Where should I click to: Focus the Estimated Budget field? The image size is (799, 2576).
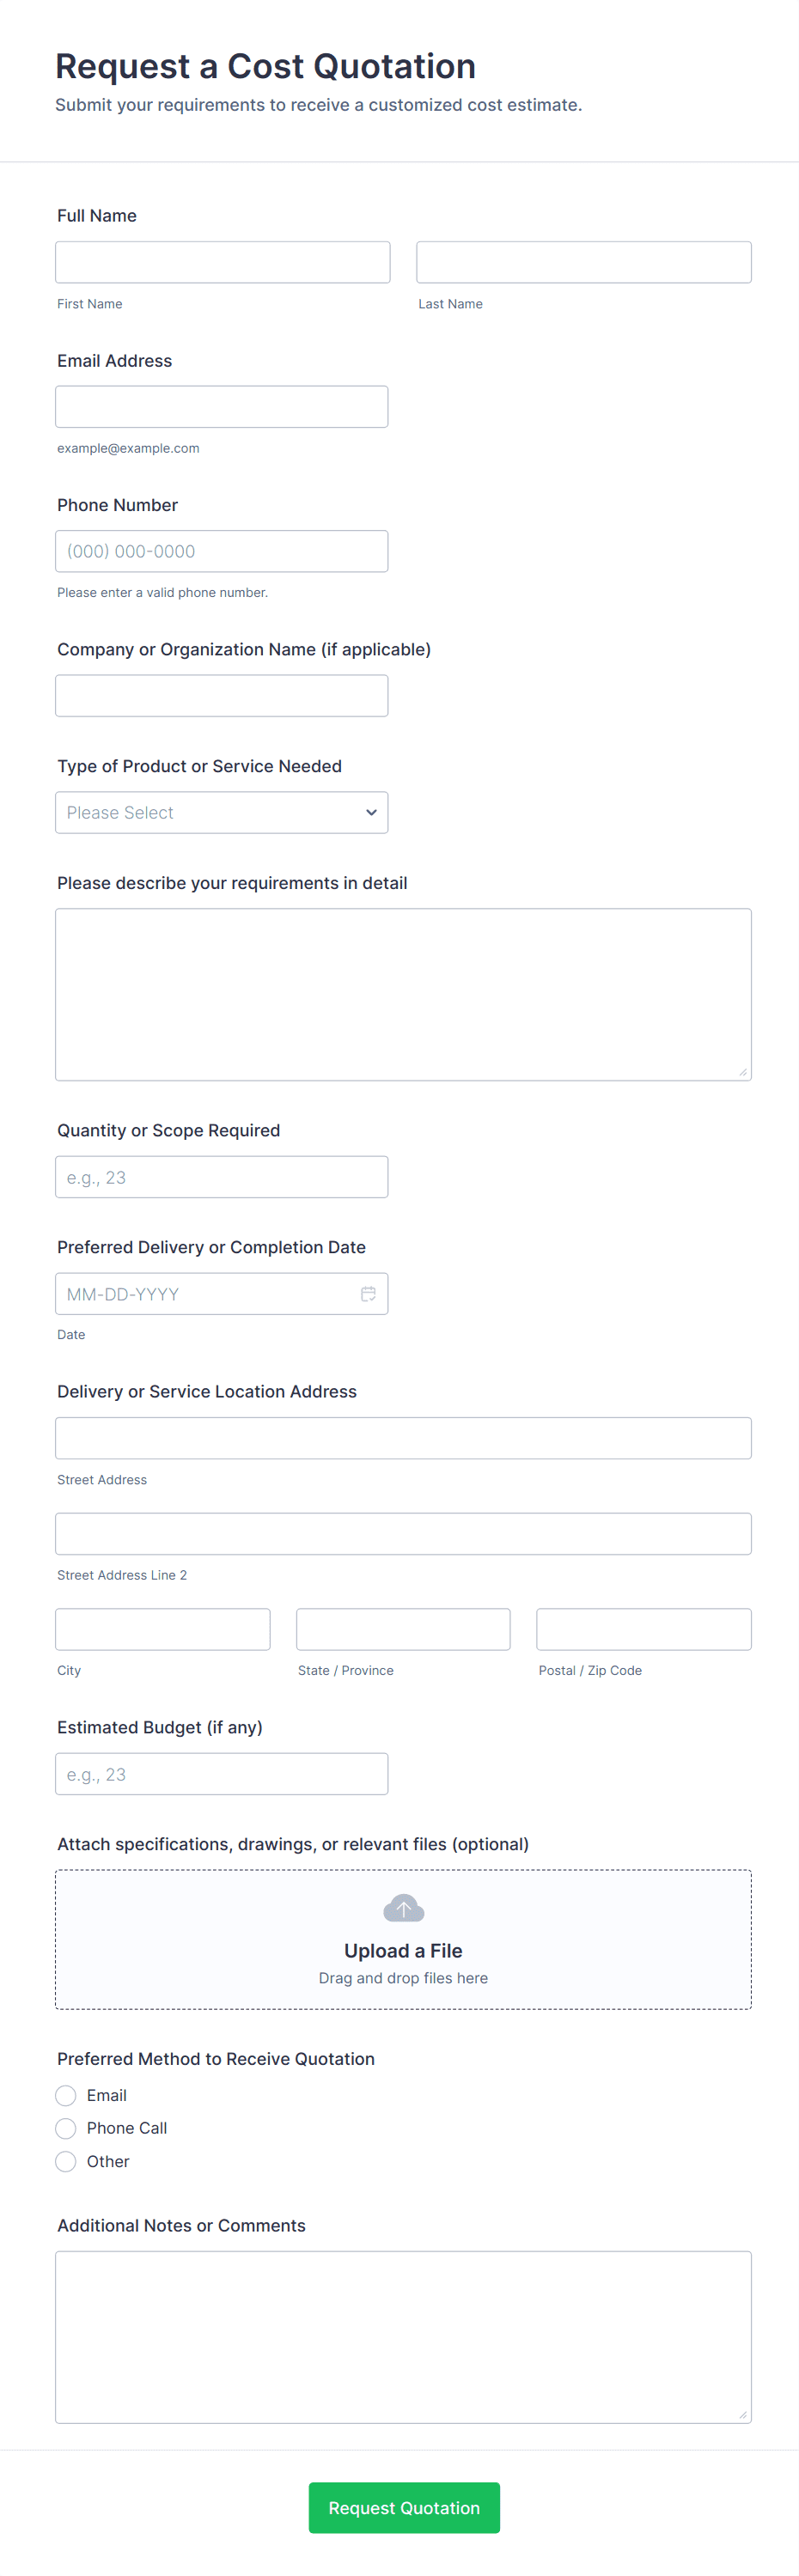[x=221, y=1774]
